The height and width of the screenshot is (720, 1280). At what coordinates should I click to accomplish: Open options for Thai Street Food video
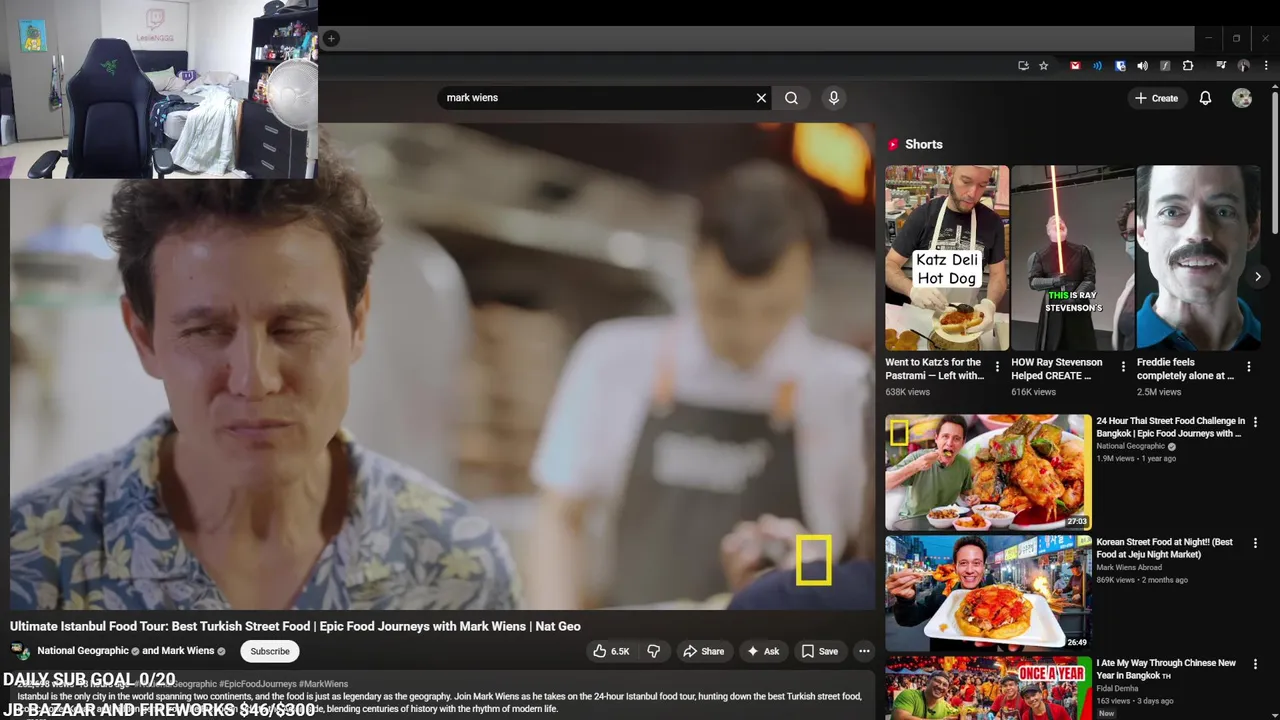point(1255,422)
